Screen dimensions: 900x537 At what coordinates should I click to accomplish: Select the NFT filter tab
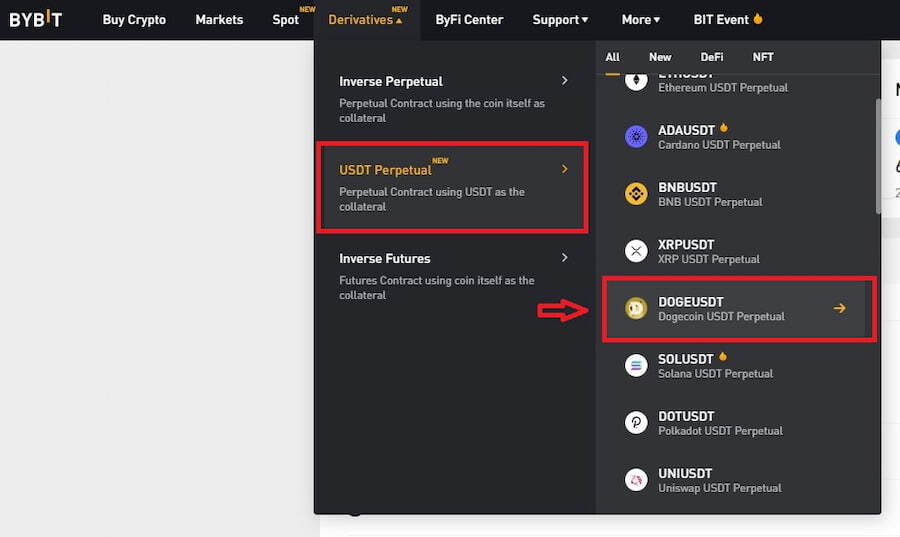[x=763, y=57]
